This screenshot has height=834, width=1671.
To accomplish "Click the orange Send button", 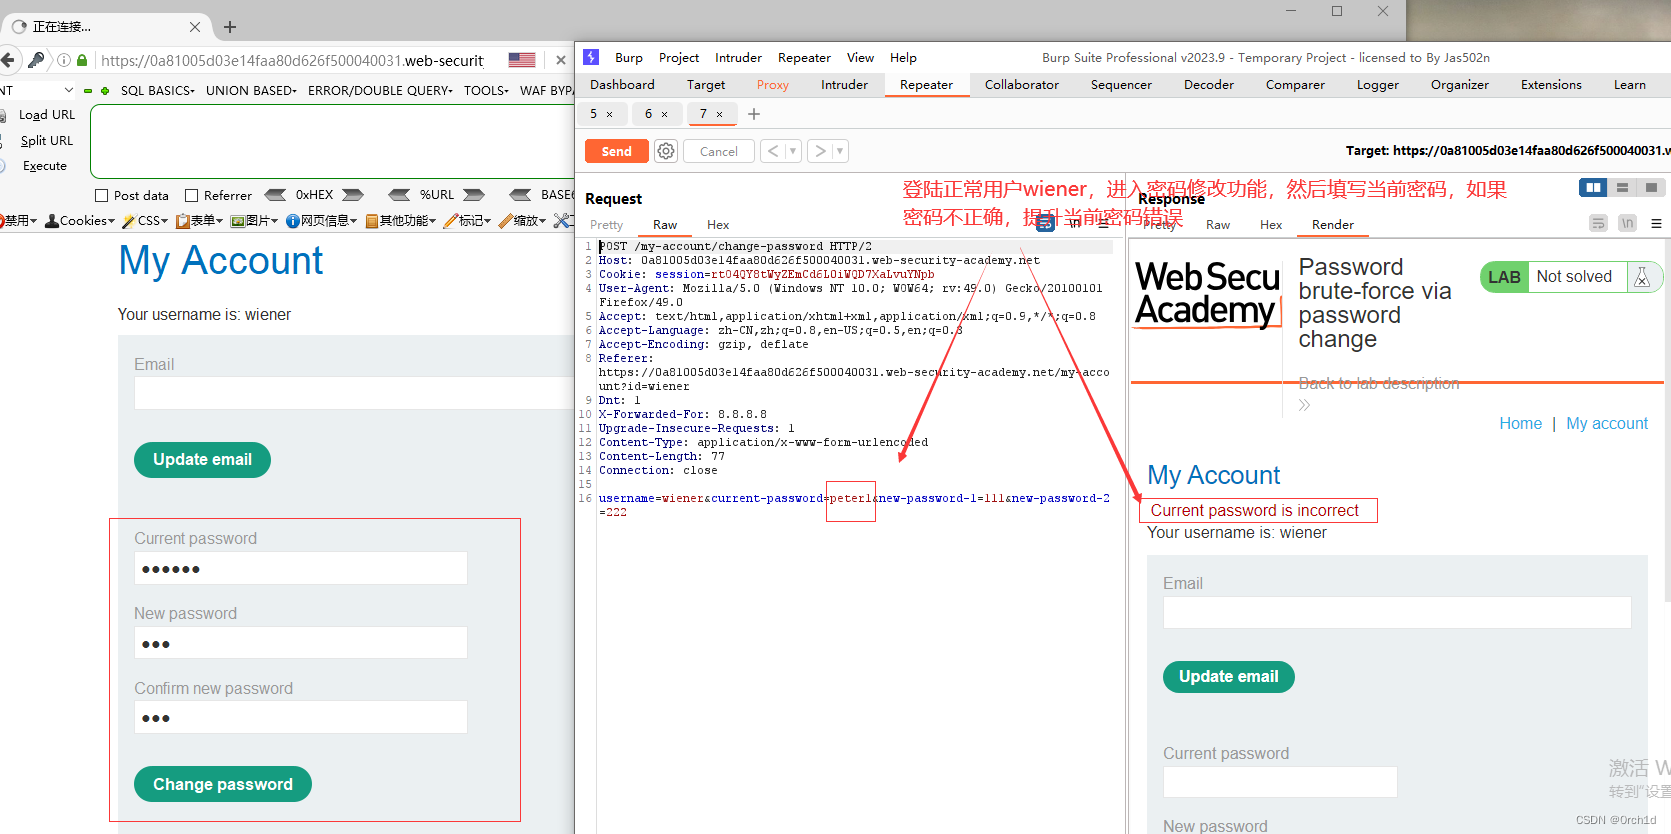I will coord(617,151).
